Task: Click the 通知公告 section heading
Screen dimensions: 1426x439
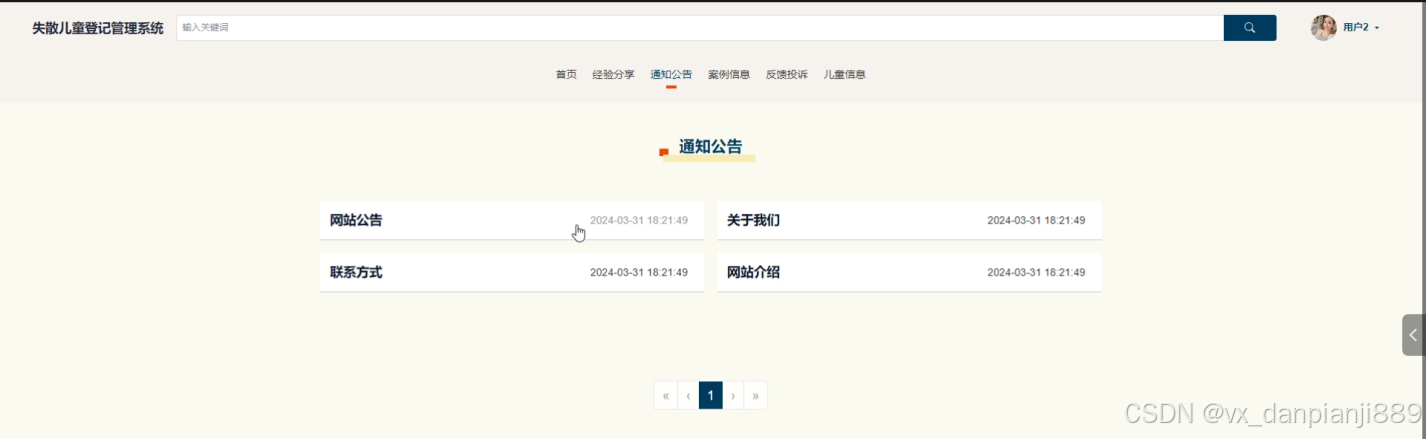Action: coord(710,147)
